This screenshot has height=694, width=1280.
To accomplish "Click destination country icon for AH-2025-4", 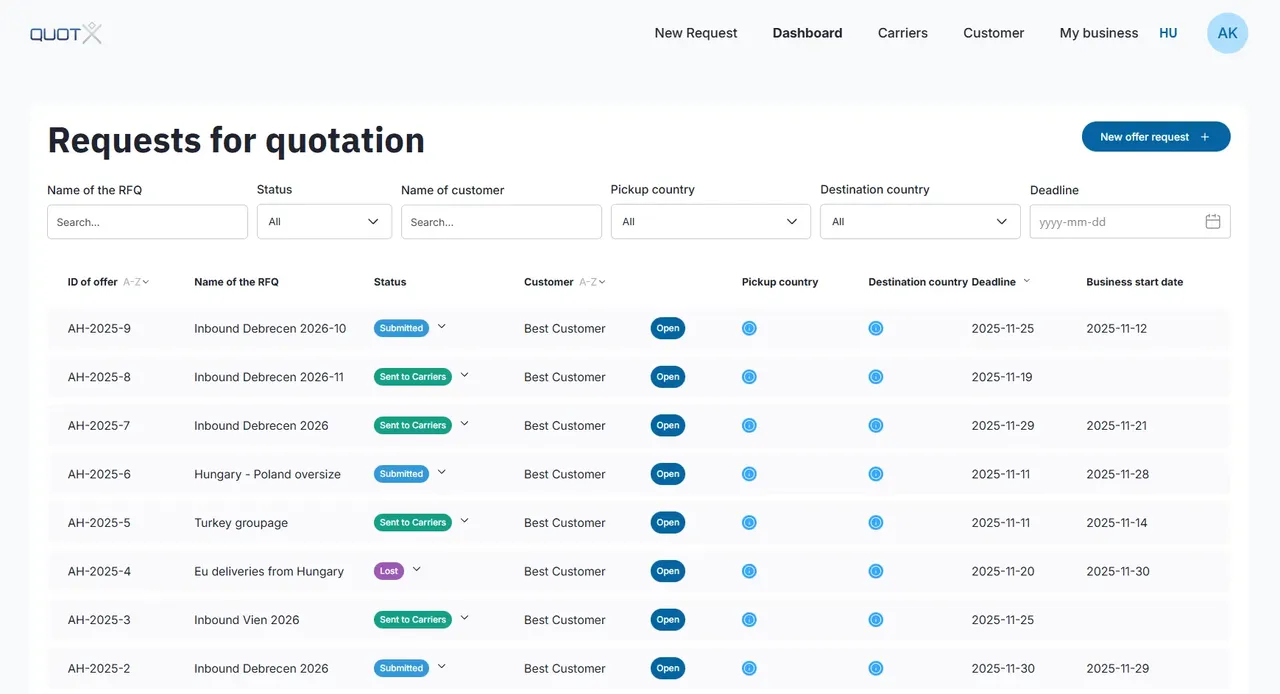I will (876, 571).
